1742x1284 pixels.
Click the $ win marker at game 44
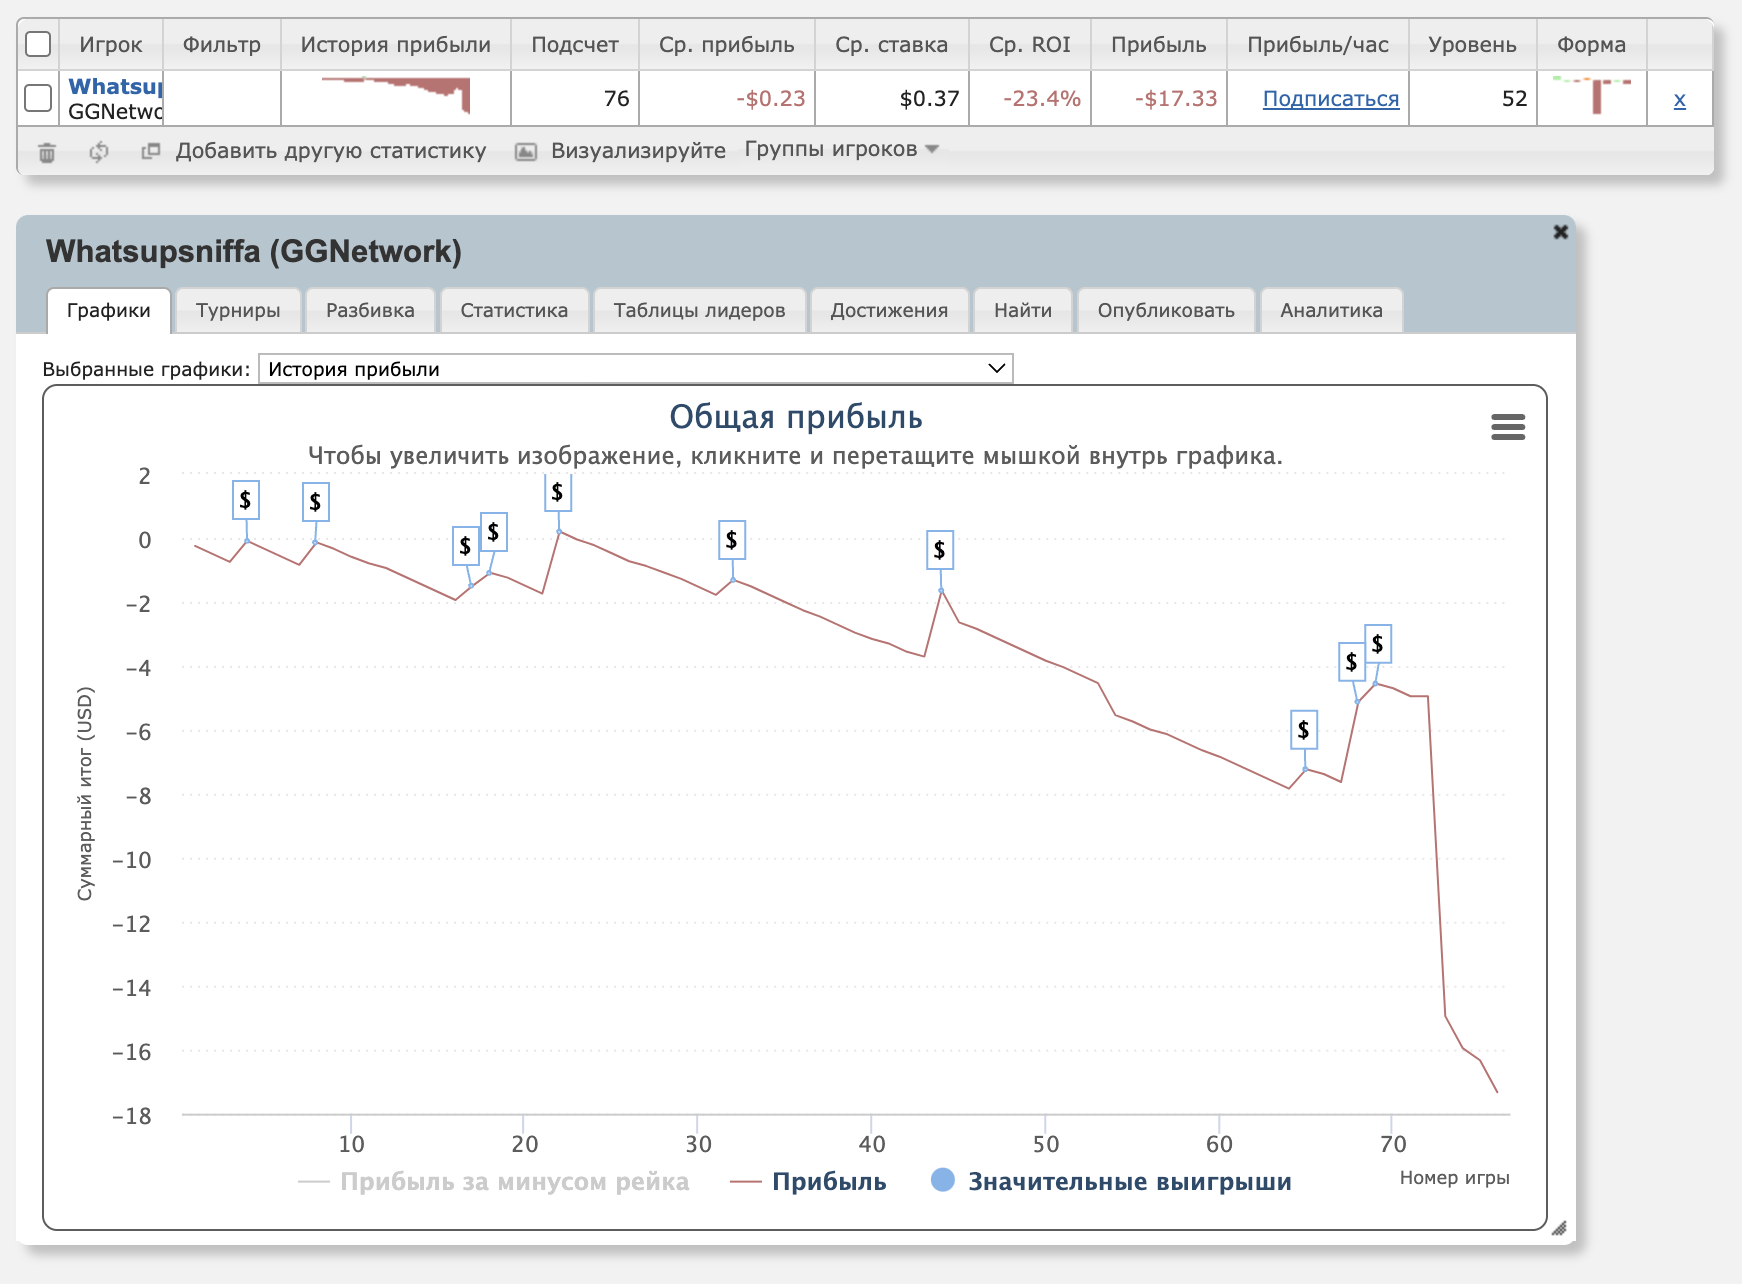pos(939,550)
